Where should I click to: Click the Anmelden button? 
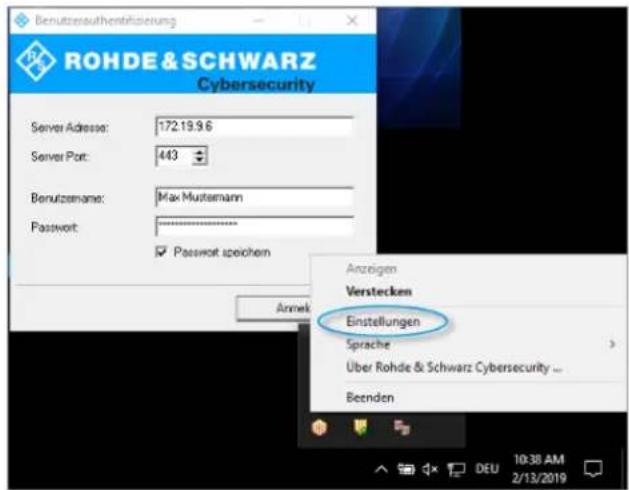pos(274,308)
